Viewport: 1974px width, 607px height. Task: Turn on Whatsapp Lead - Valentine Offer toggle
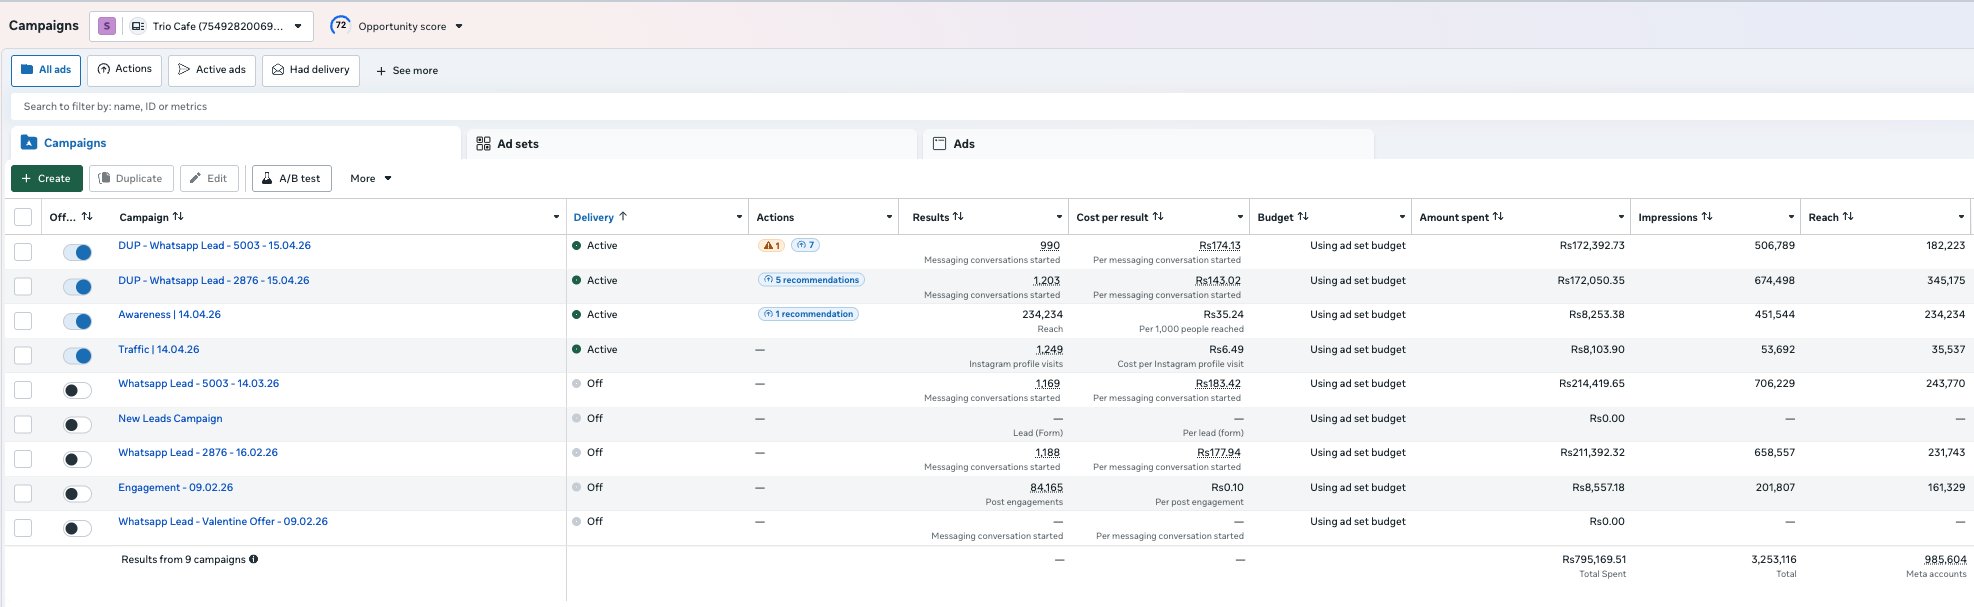(77, 528)
